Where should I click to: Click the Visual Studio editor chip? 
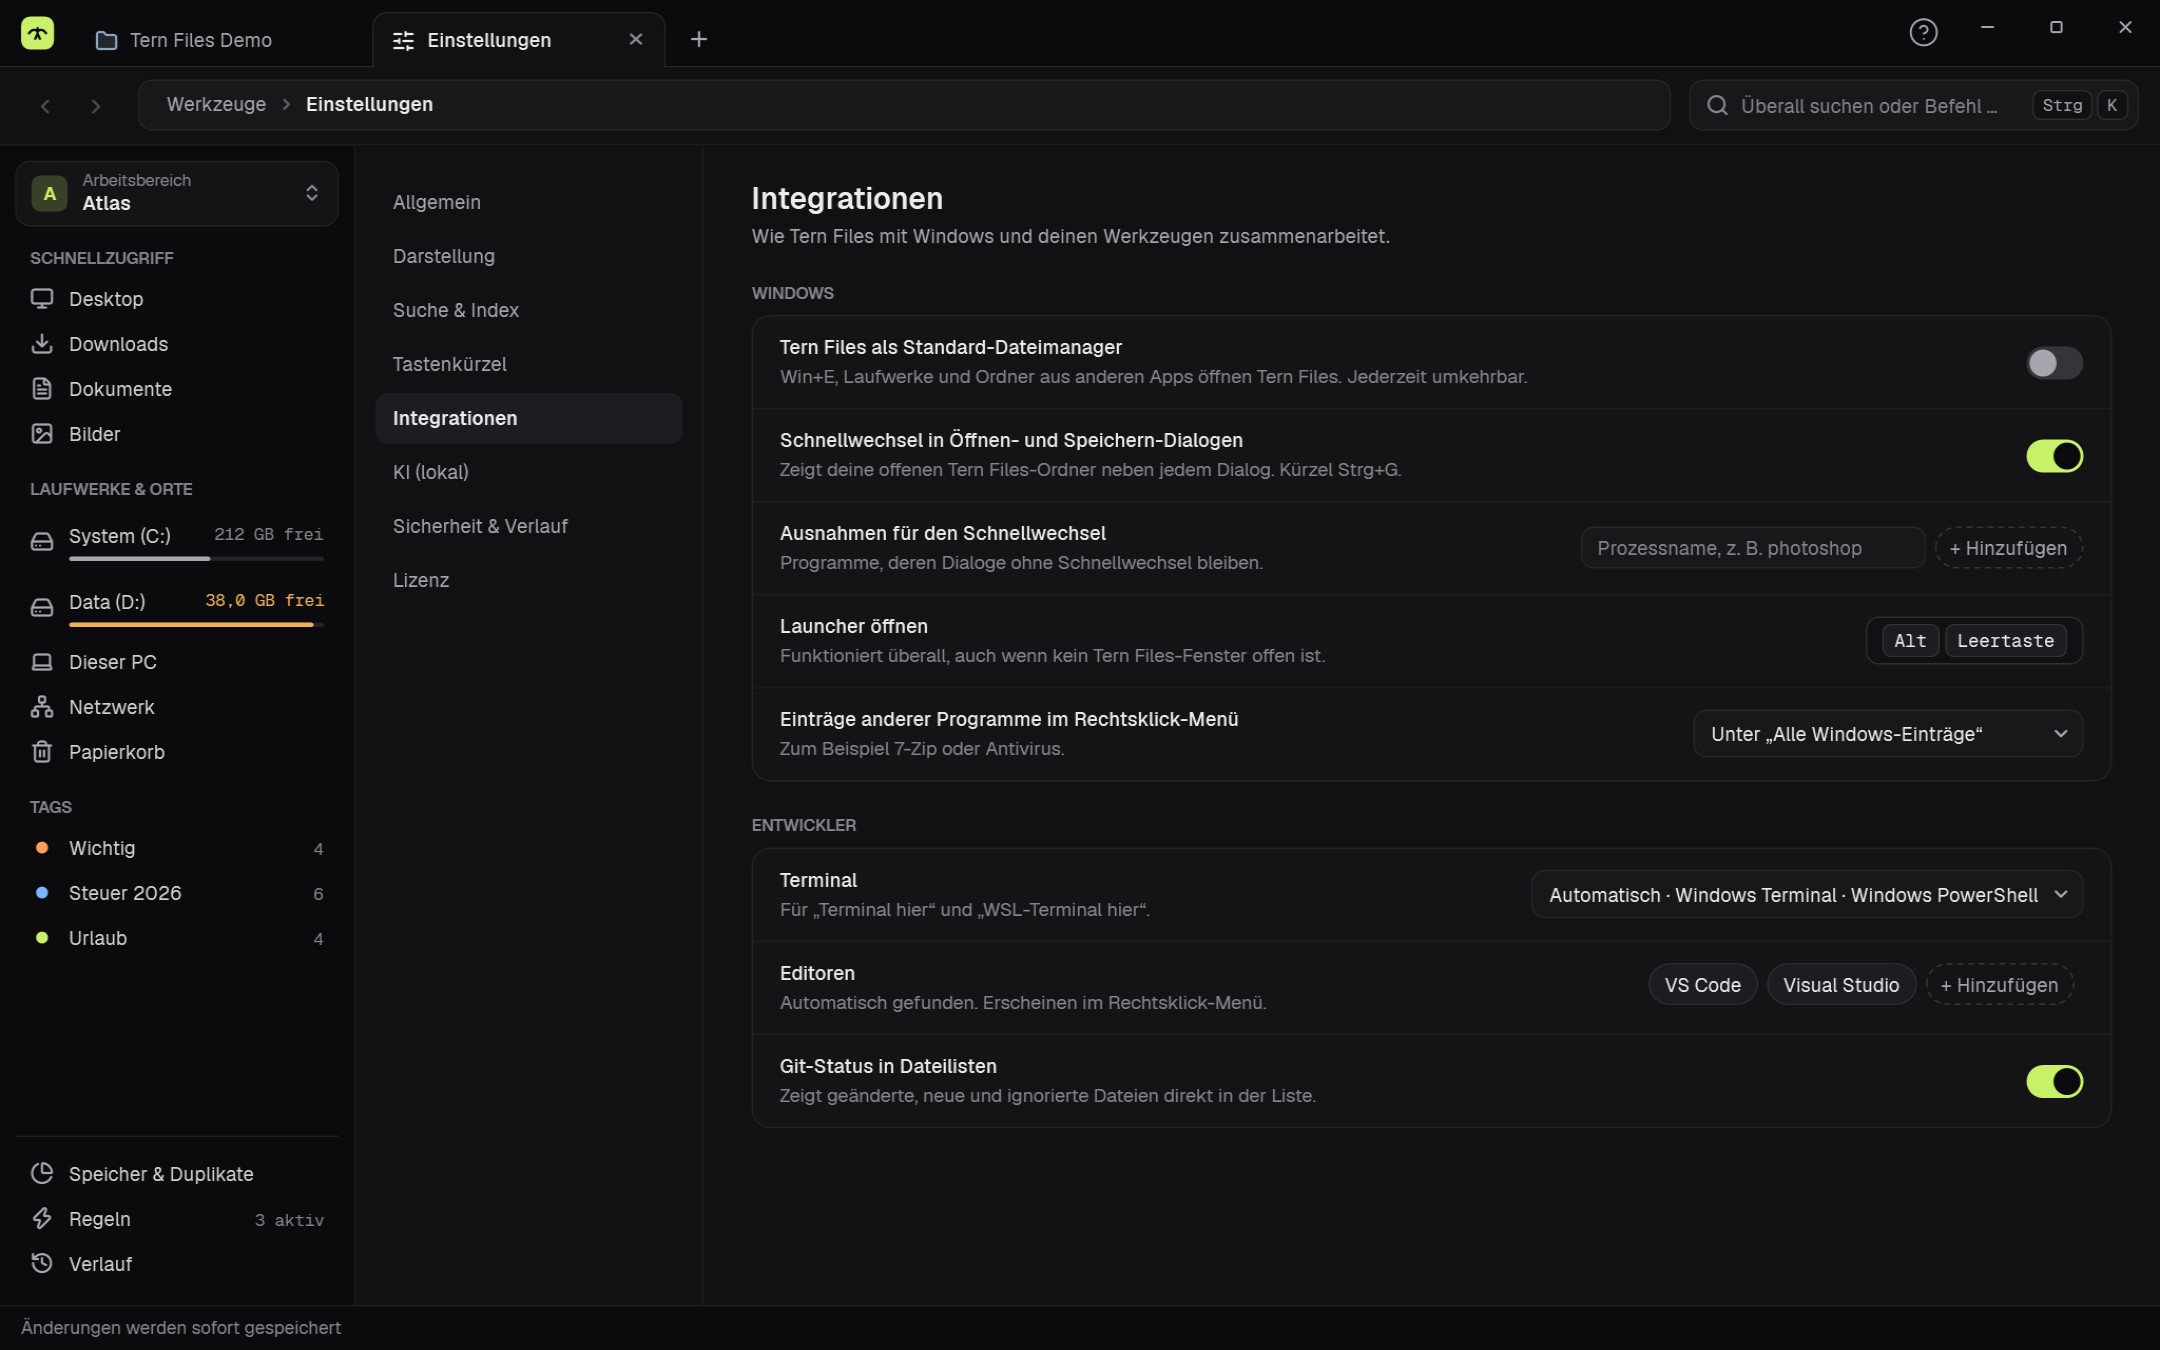[1841, 985]
